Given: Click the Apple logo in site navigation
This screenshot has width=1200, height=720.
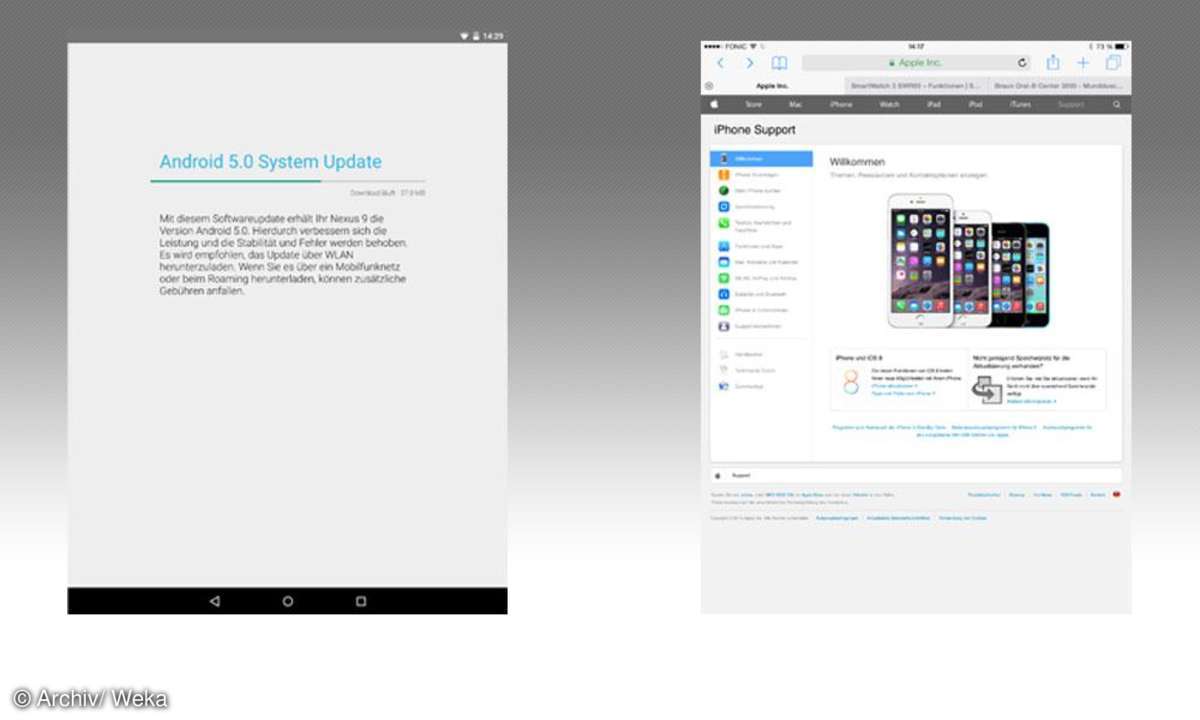Looking at the screenshot, I should point(715,104).
